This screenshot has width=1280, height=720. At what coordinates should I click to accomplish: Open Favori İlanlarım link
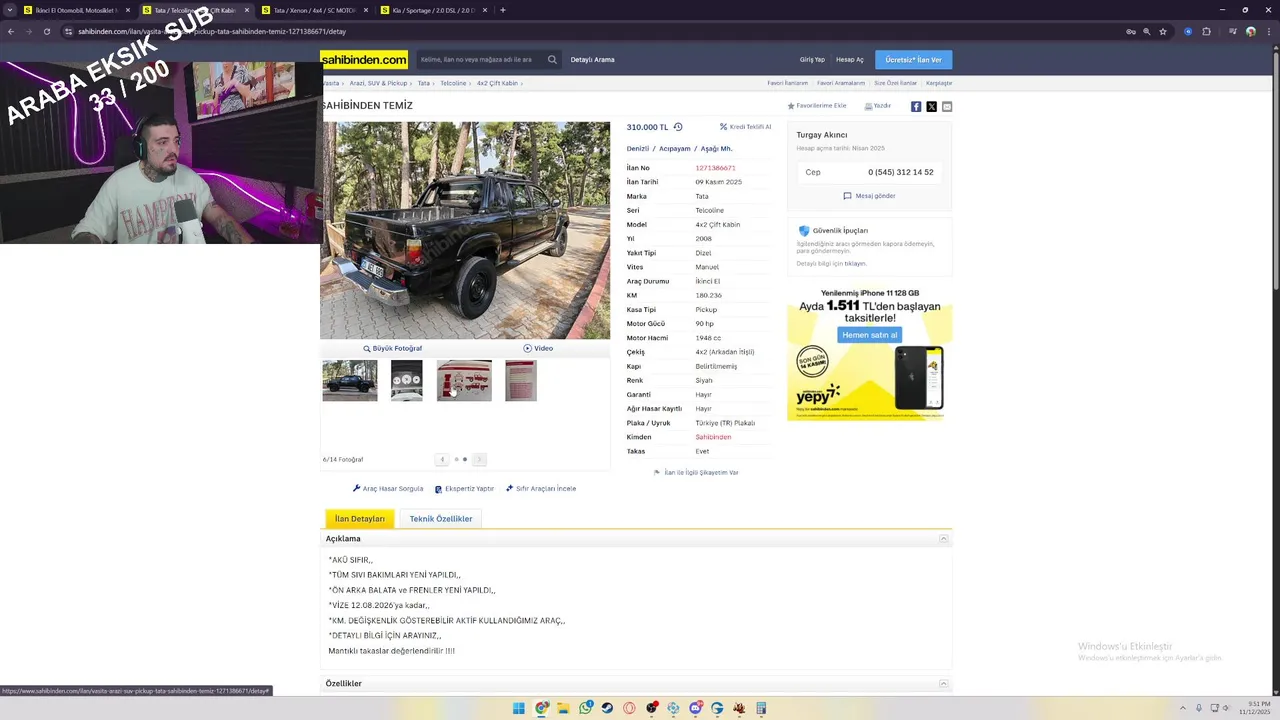[788, 83]
